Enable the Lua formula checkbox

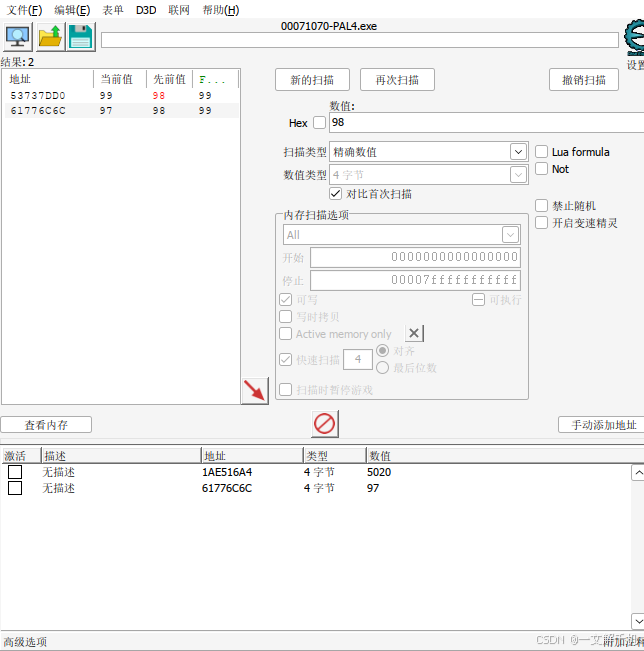[x=541, y=152]
